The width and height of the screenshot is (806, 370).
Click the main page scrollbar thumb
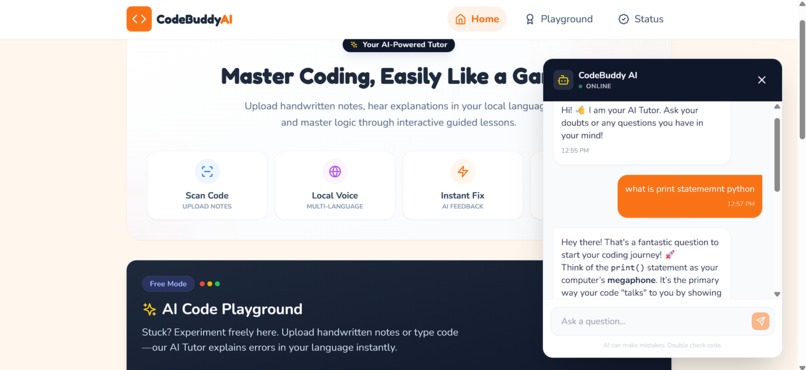coord(802,80)
